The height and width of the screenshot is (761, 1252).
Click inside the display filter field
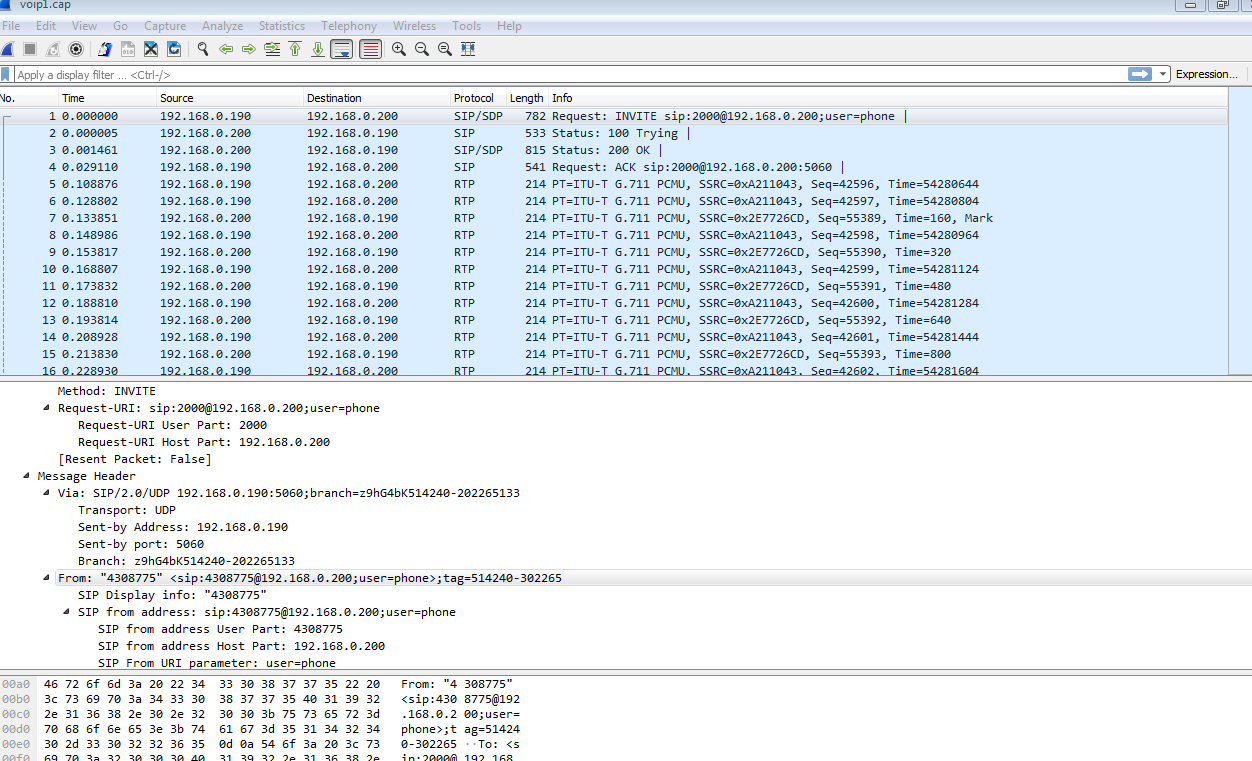click(560, 75)
